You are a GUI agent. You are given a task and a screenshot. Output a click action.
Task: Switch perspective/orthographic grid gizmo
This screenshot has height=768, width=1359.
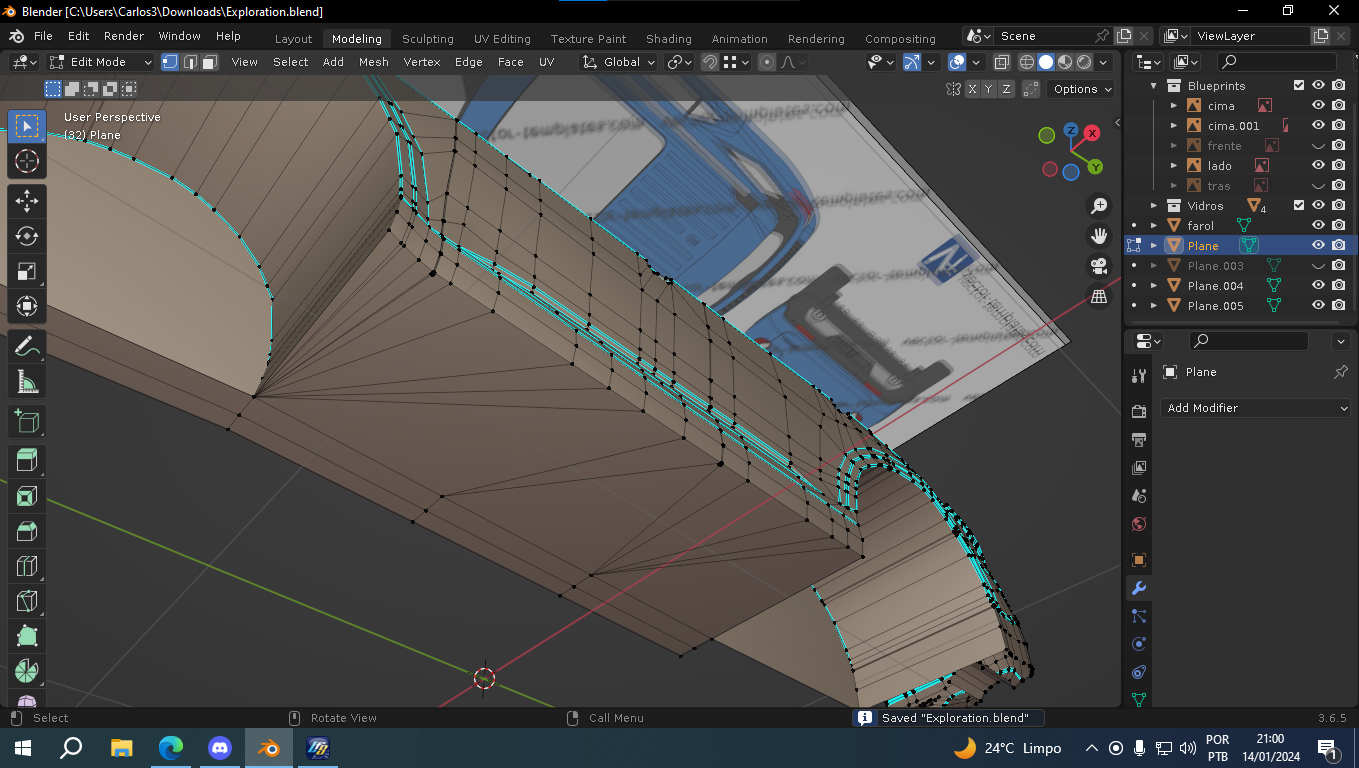[1099, 296]
